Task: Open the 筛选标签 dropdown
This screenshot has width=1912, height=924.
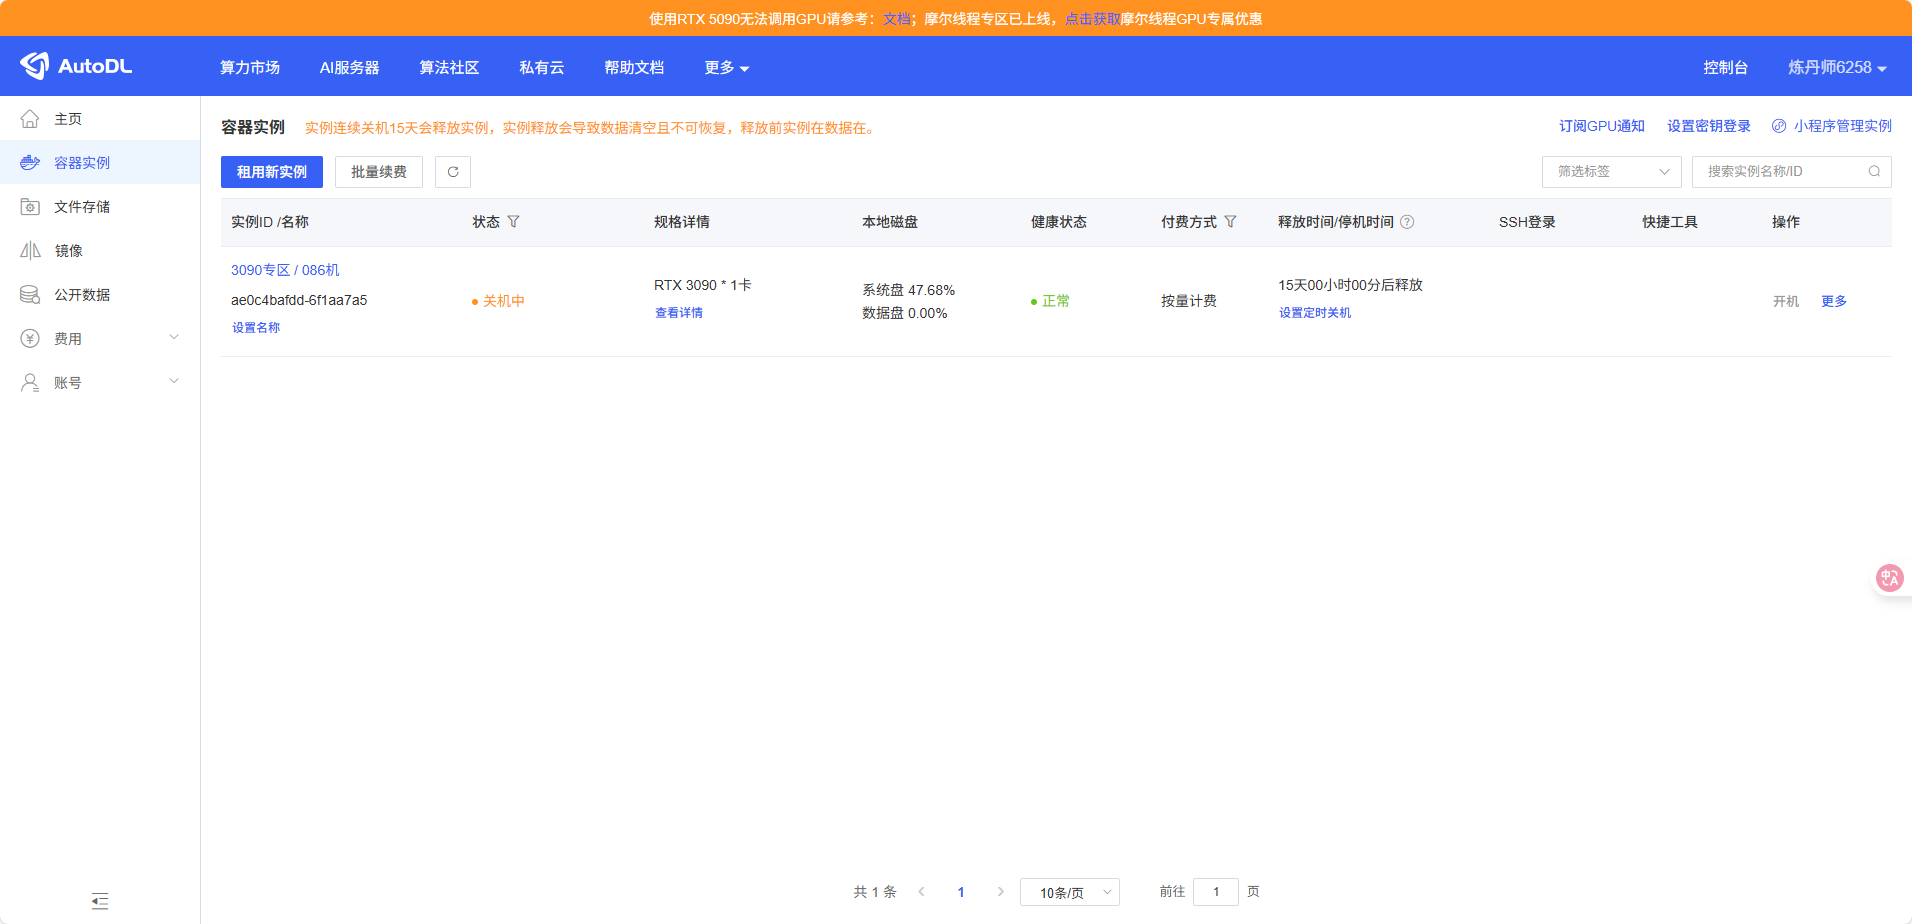Action: tap(1611, 172)
